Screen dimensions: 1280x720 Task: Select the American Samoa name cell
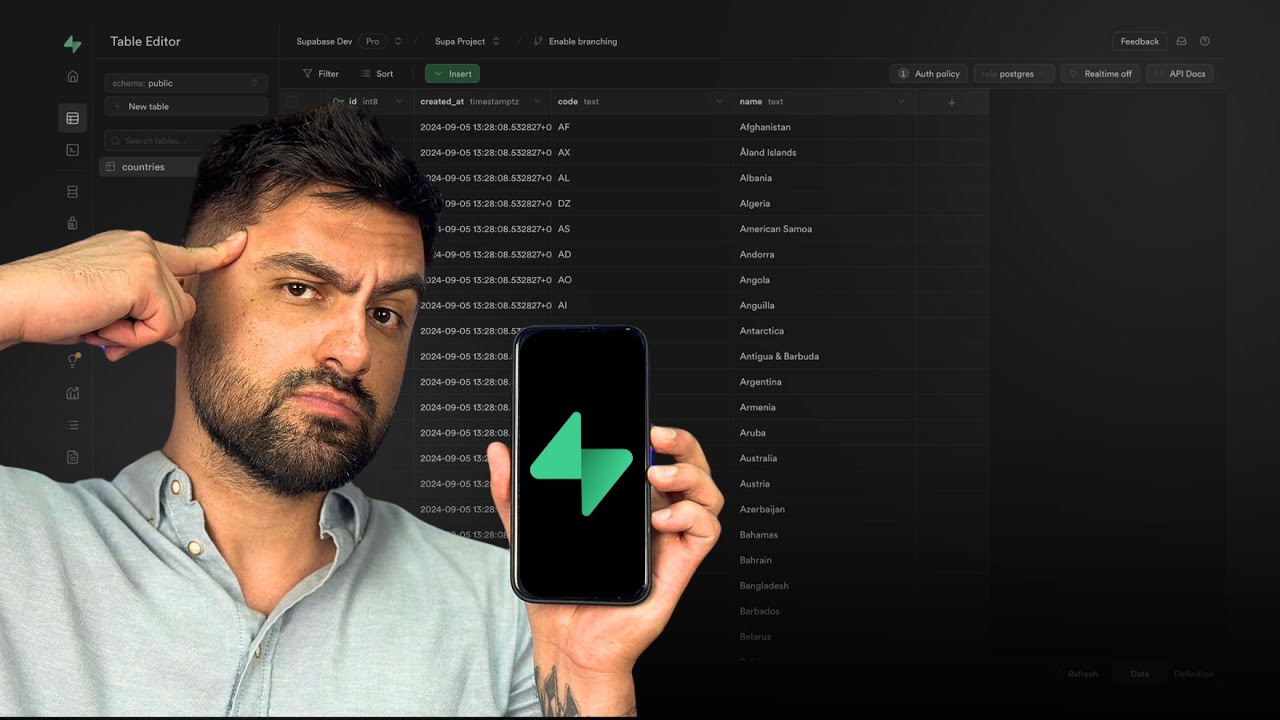(x=824, y=229)
